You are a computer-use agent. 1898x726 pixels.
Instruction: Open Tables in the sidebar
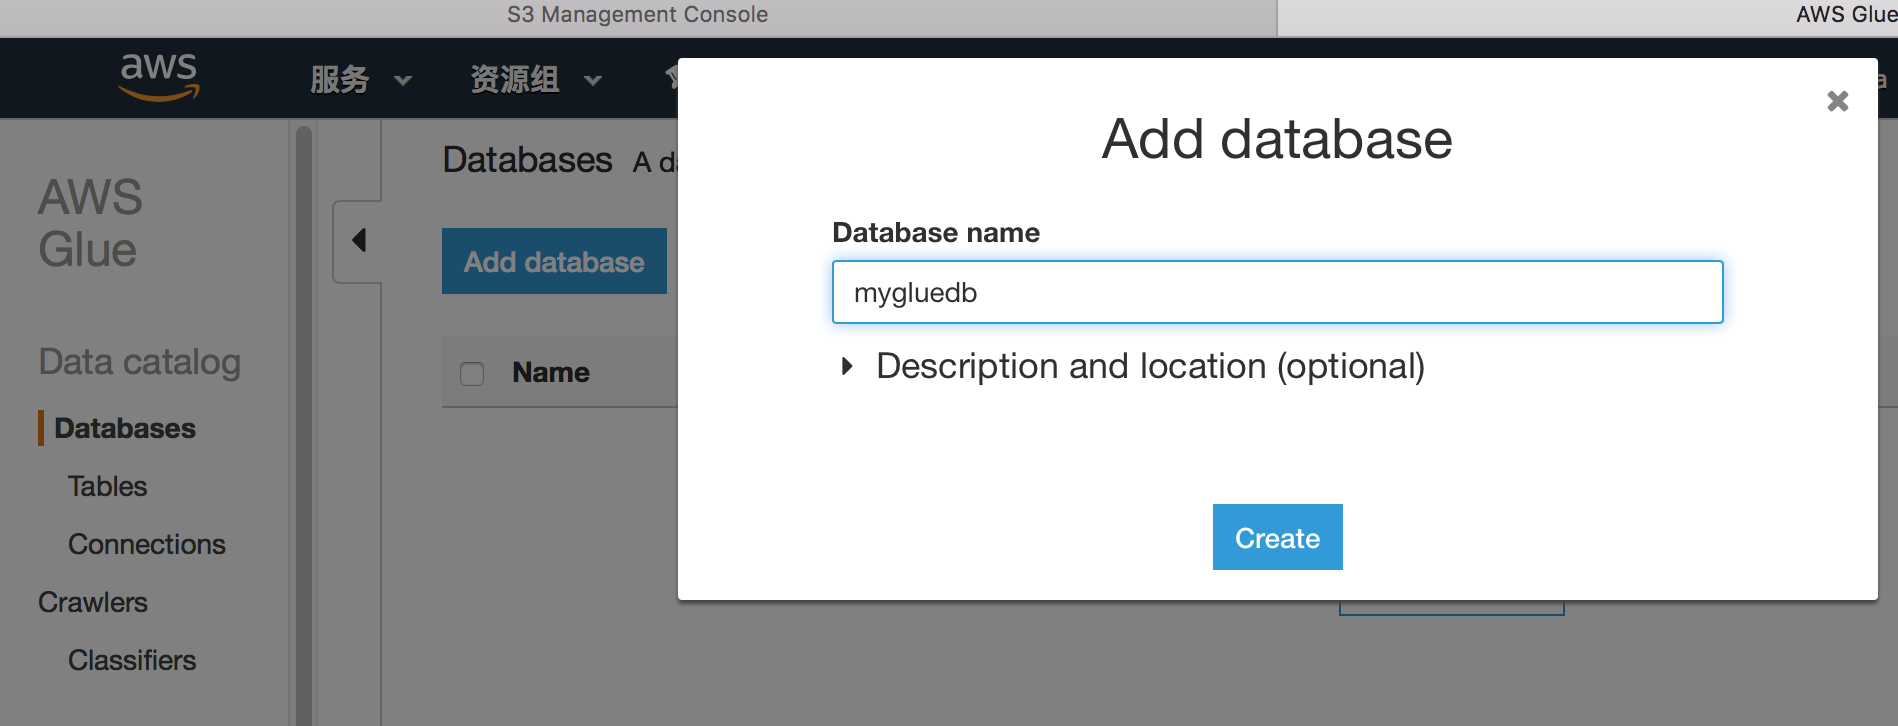click(107, 486)
